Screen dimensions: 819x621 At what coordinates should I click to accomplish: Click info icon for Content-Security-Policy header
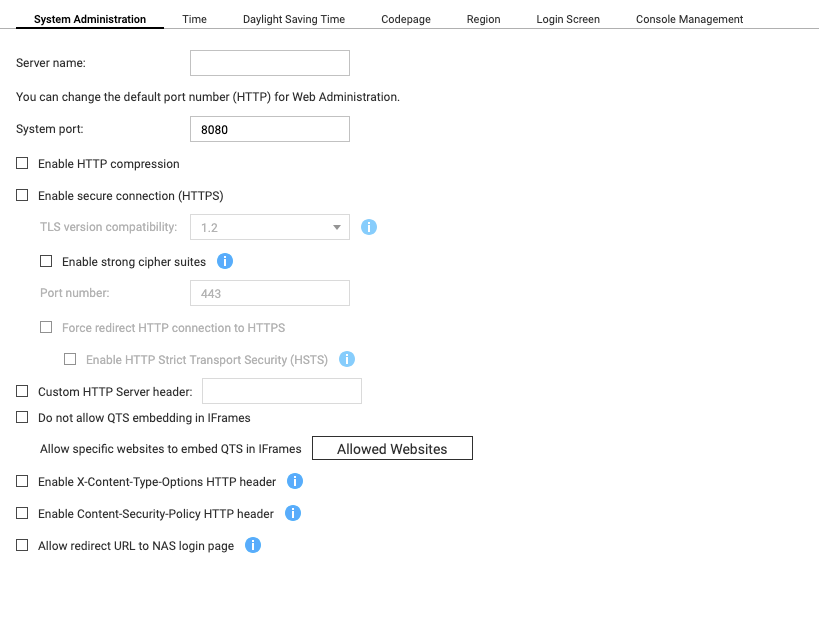pos(293,513)
